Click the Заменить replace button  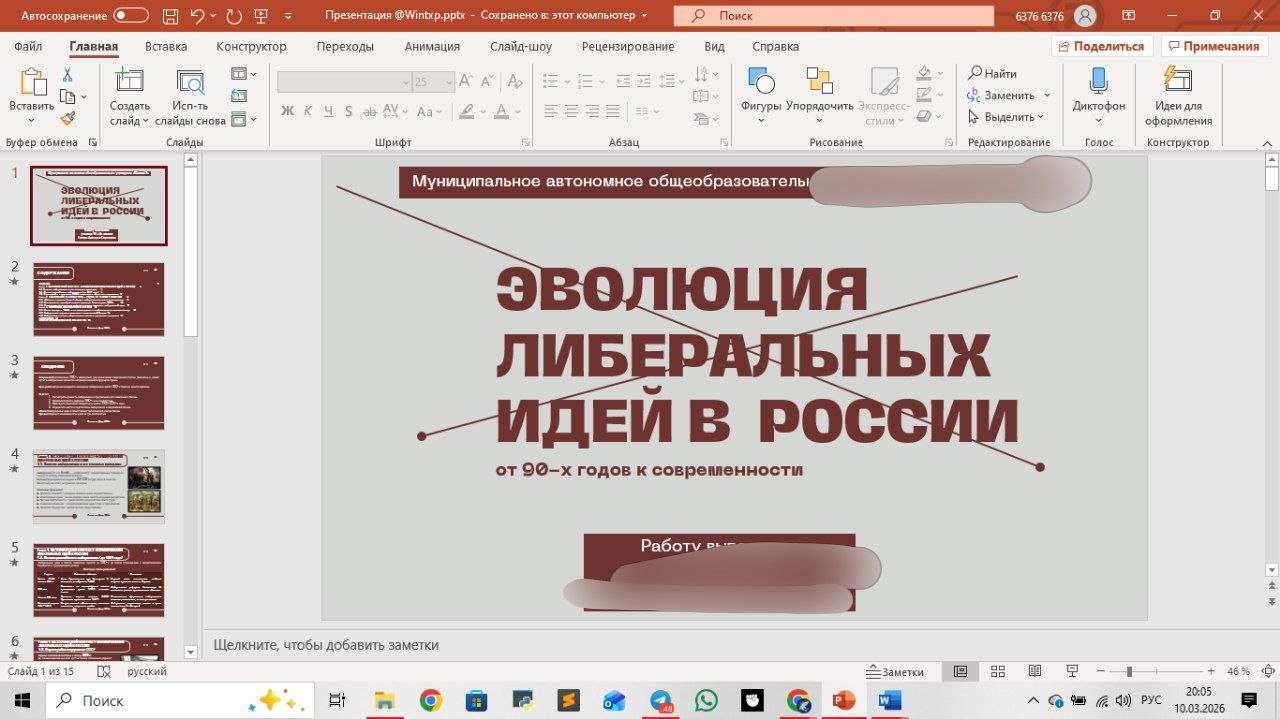[1001, 96]
